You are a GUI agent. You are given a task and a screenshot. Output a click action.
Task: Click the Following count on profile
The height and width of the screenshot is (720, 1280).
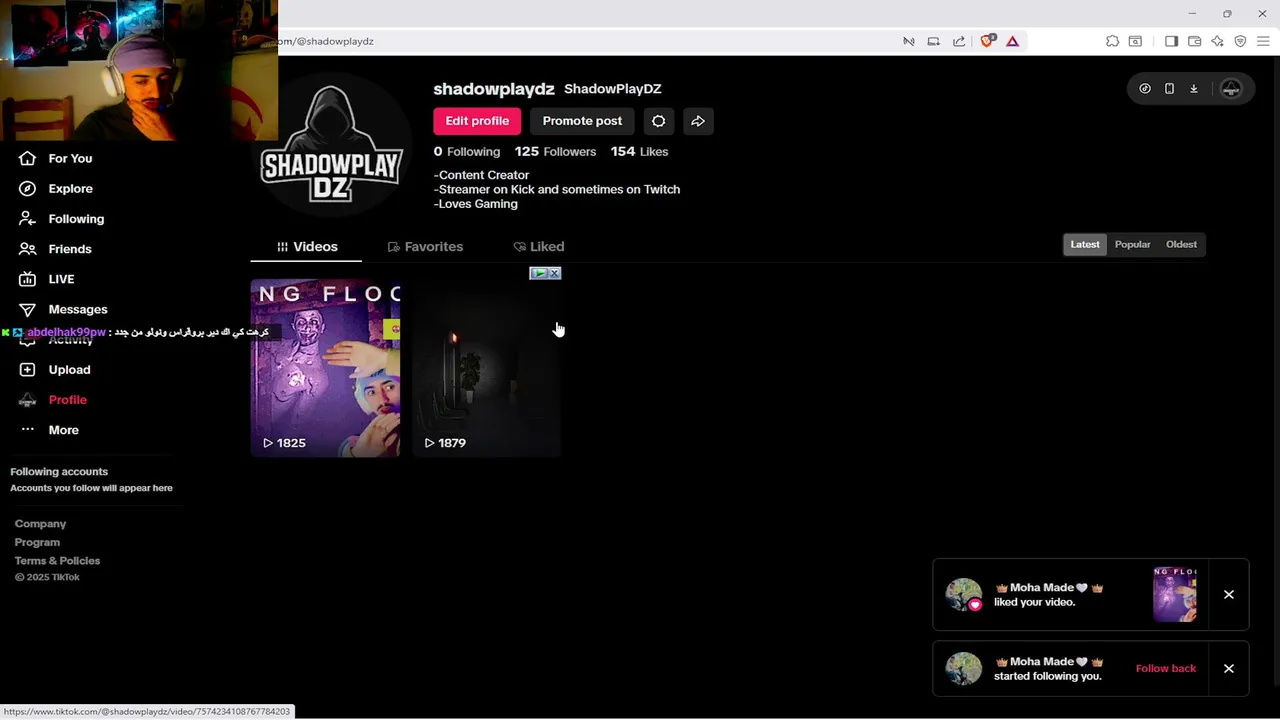[x=466, y=152]
